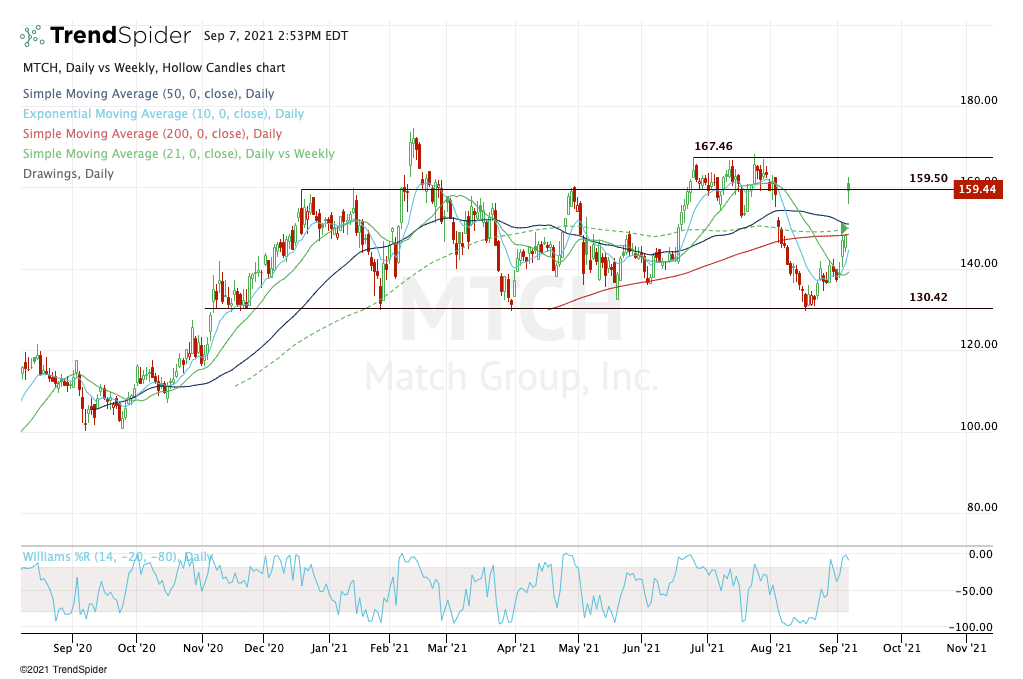Select the Simple Moving Average (21) Daily vs Weekly legend
The height and width of the screenshot is (679, 1023).
179,154
